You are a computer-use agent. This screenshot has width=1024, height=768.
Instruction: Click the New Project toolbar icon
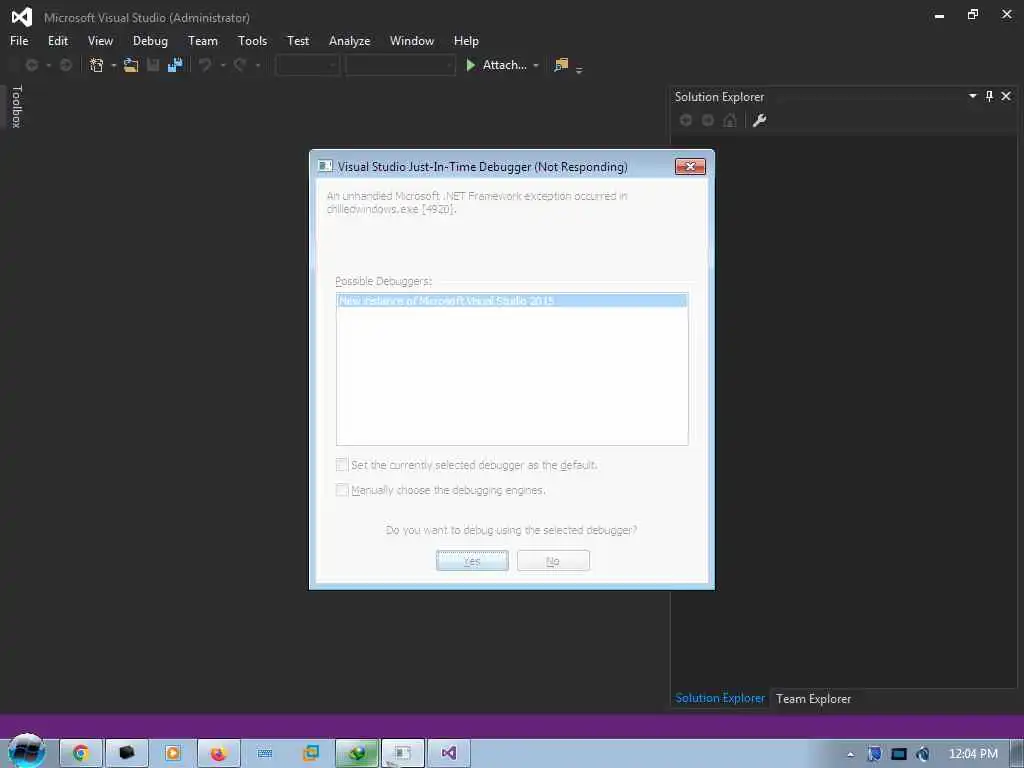pos(96,65)
